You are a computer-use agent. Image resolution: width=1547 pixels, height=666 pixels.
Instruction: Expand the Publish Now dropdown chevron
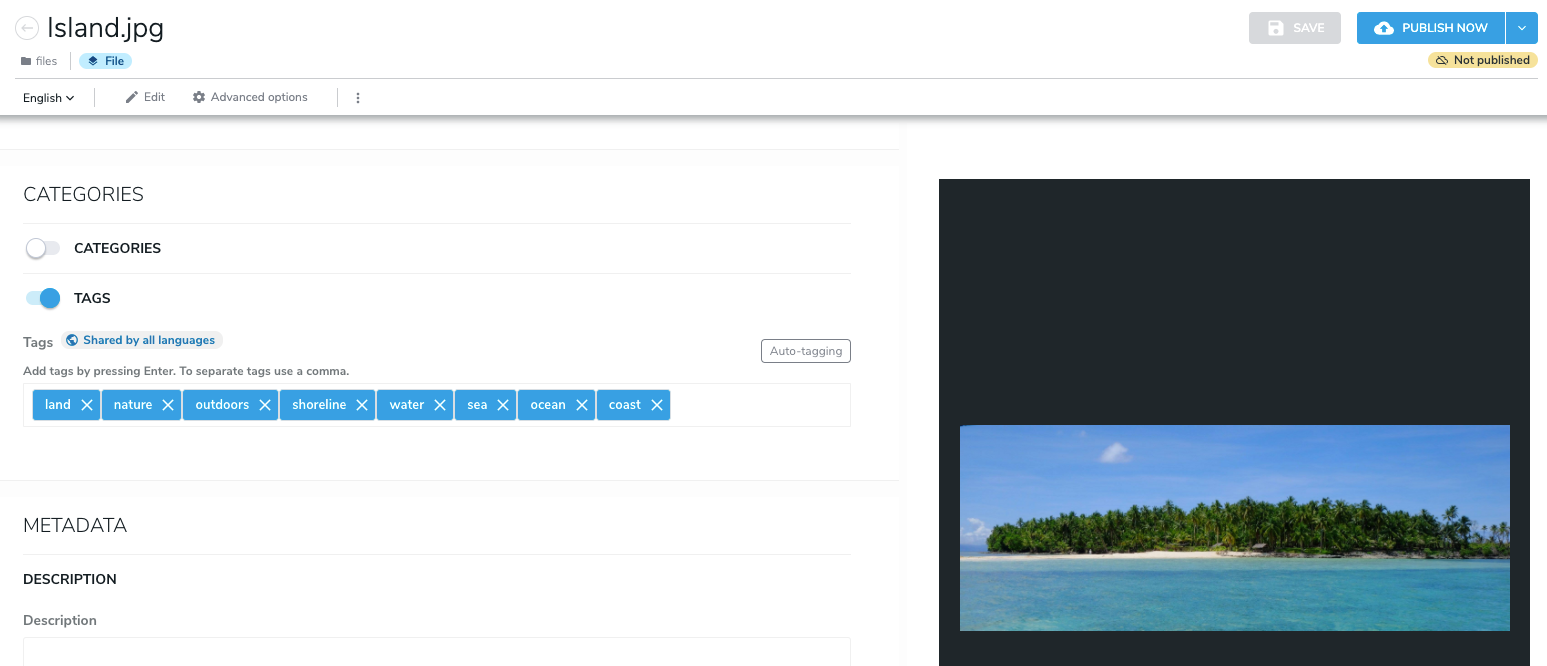1522,27
